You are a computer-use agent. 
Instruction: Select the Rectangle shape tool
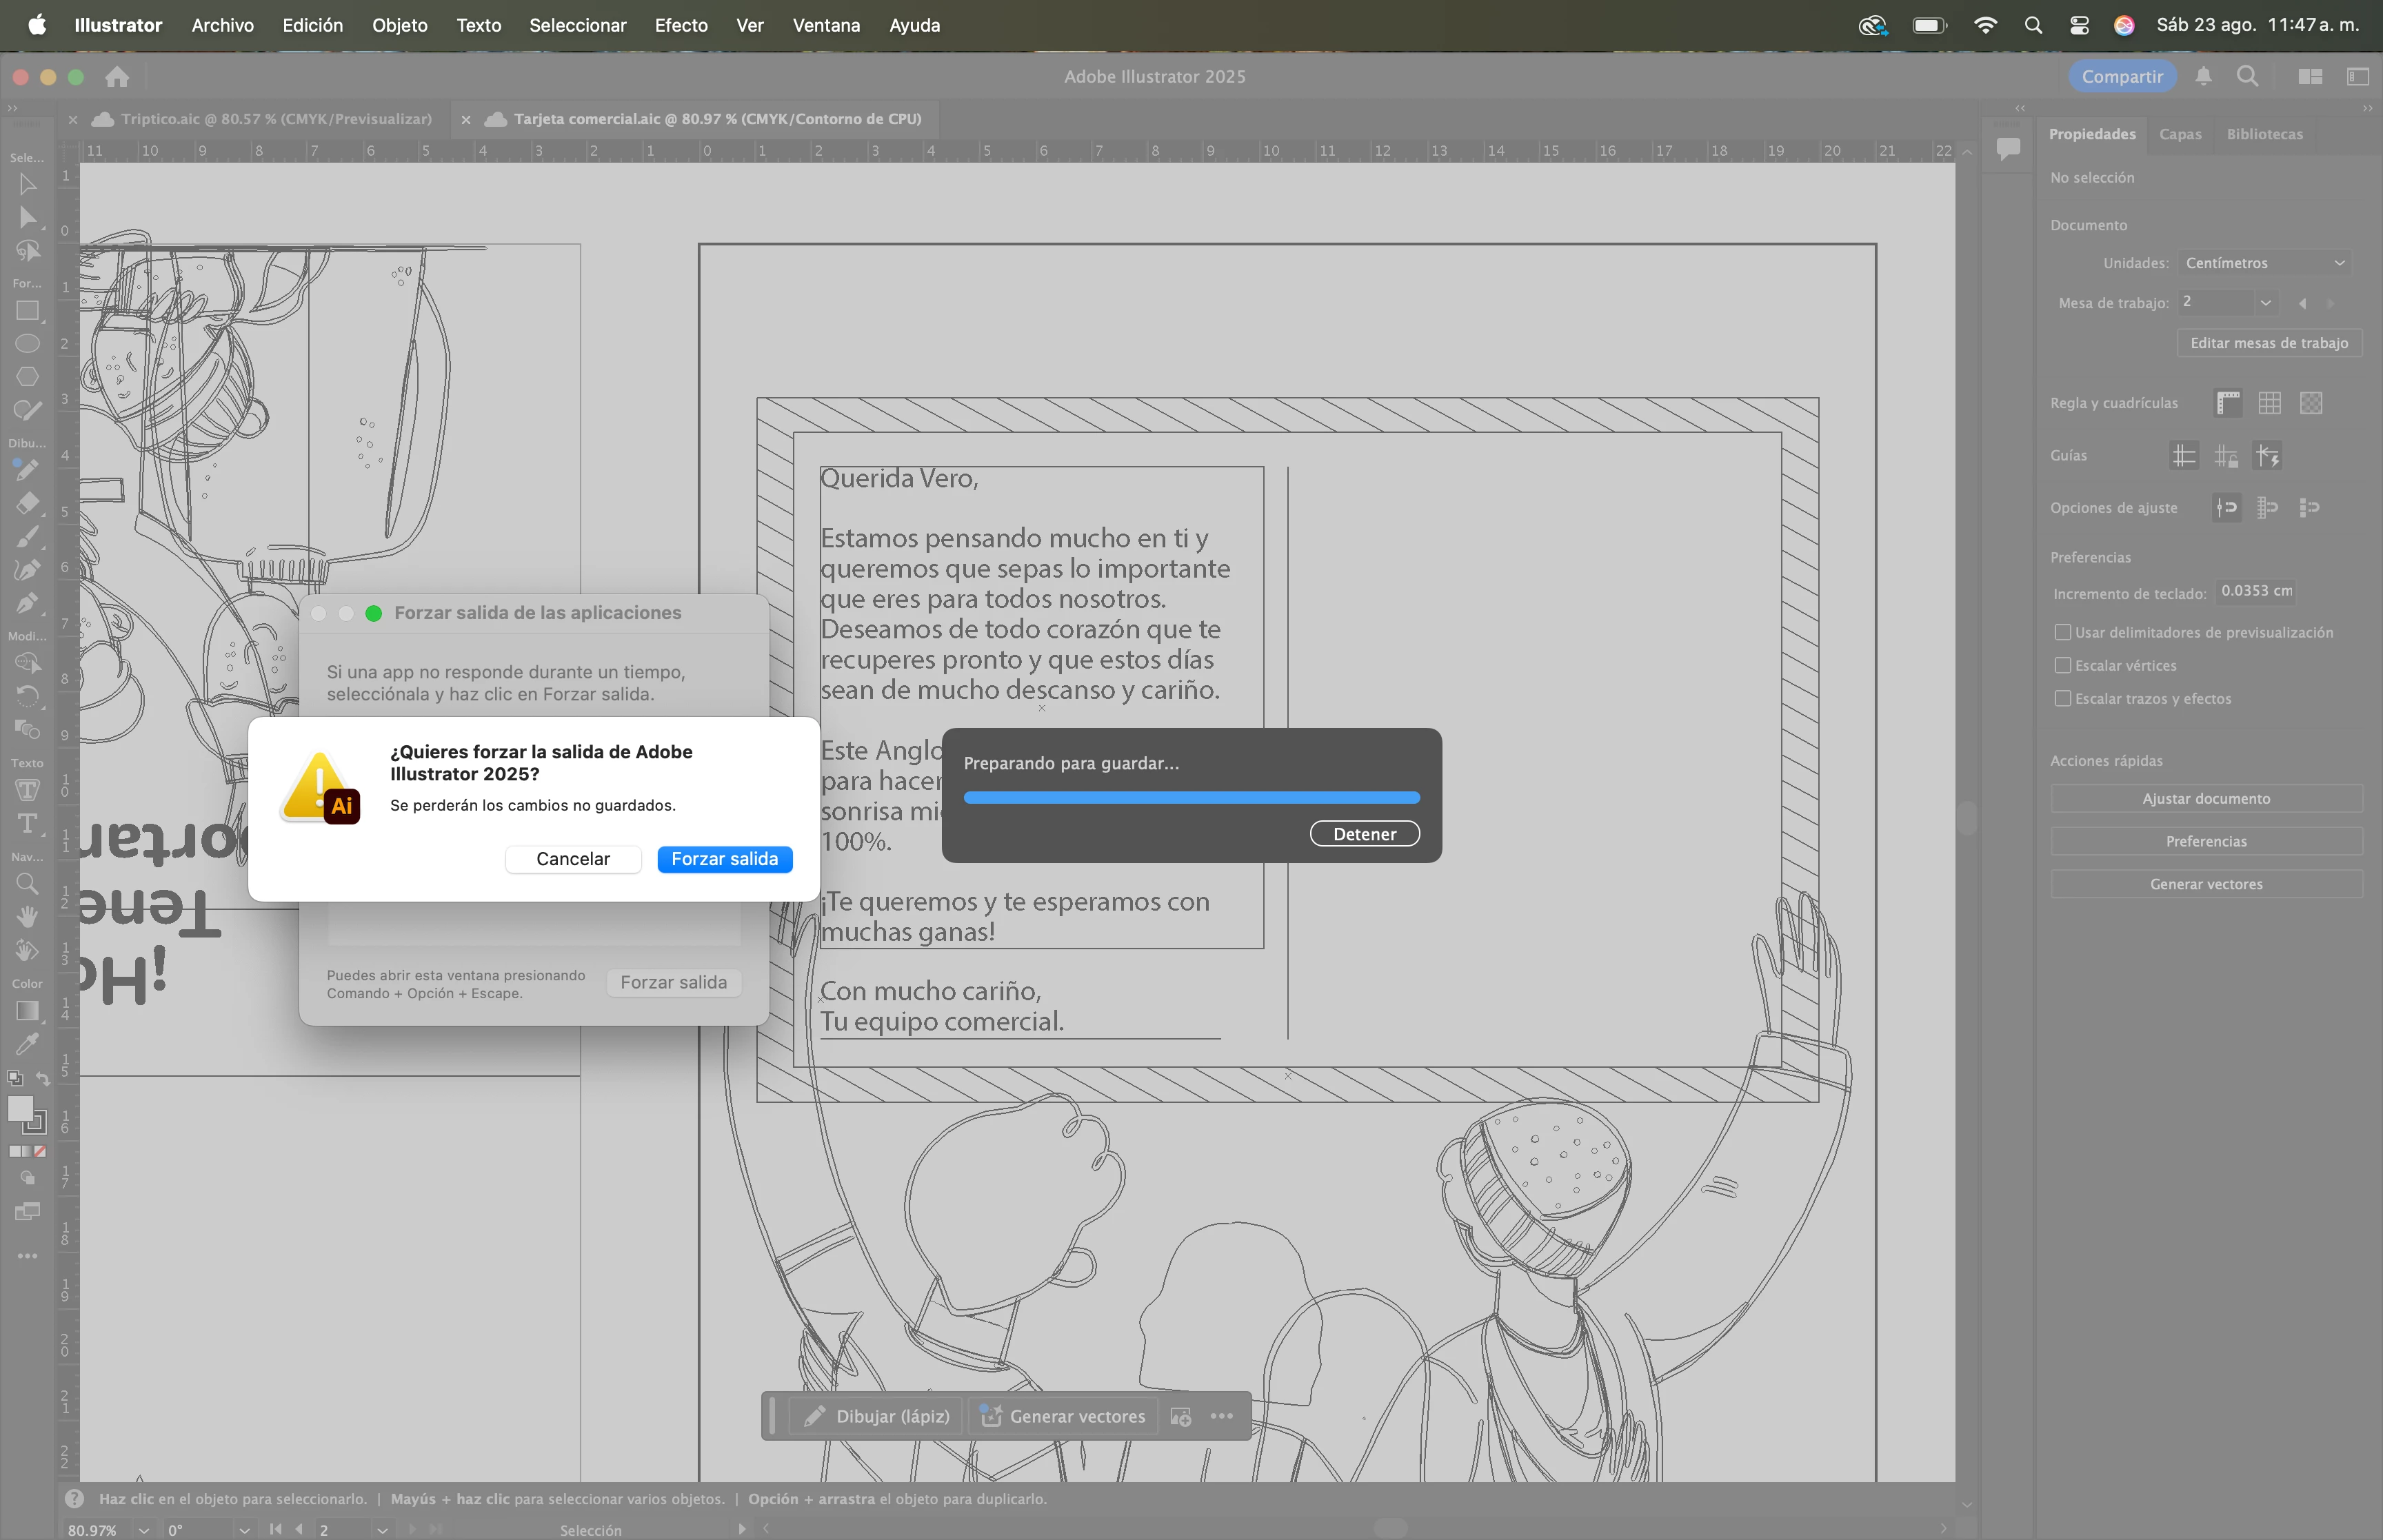coord(27,311)
